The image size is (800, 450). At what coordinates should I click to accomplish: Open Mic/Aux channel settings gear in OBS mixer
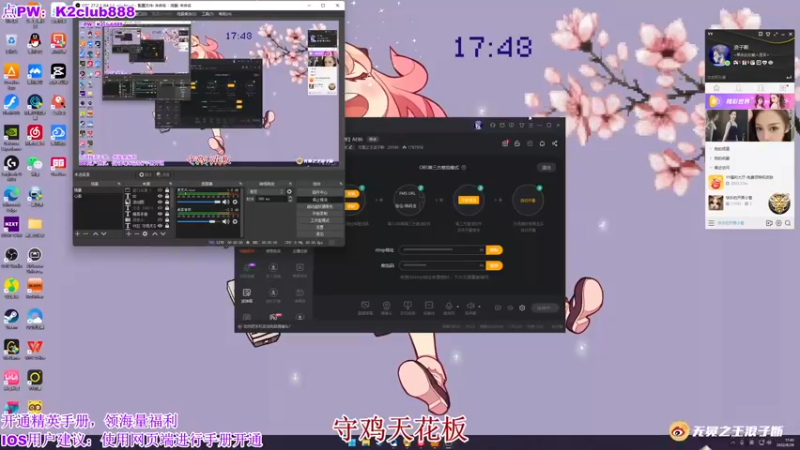tap(235, 202)
